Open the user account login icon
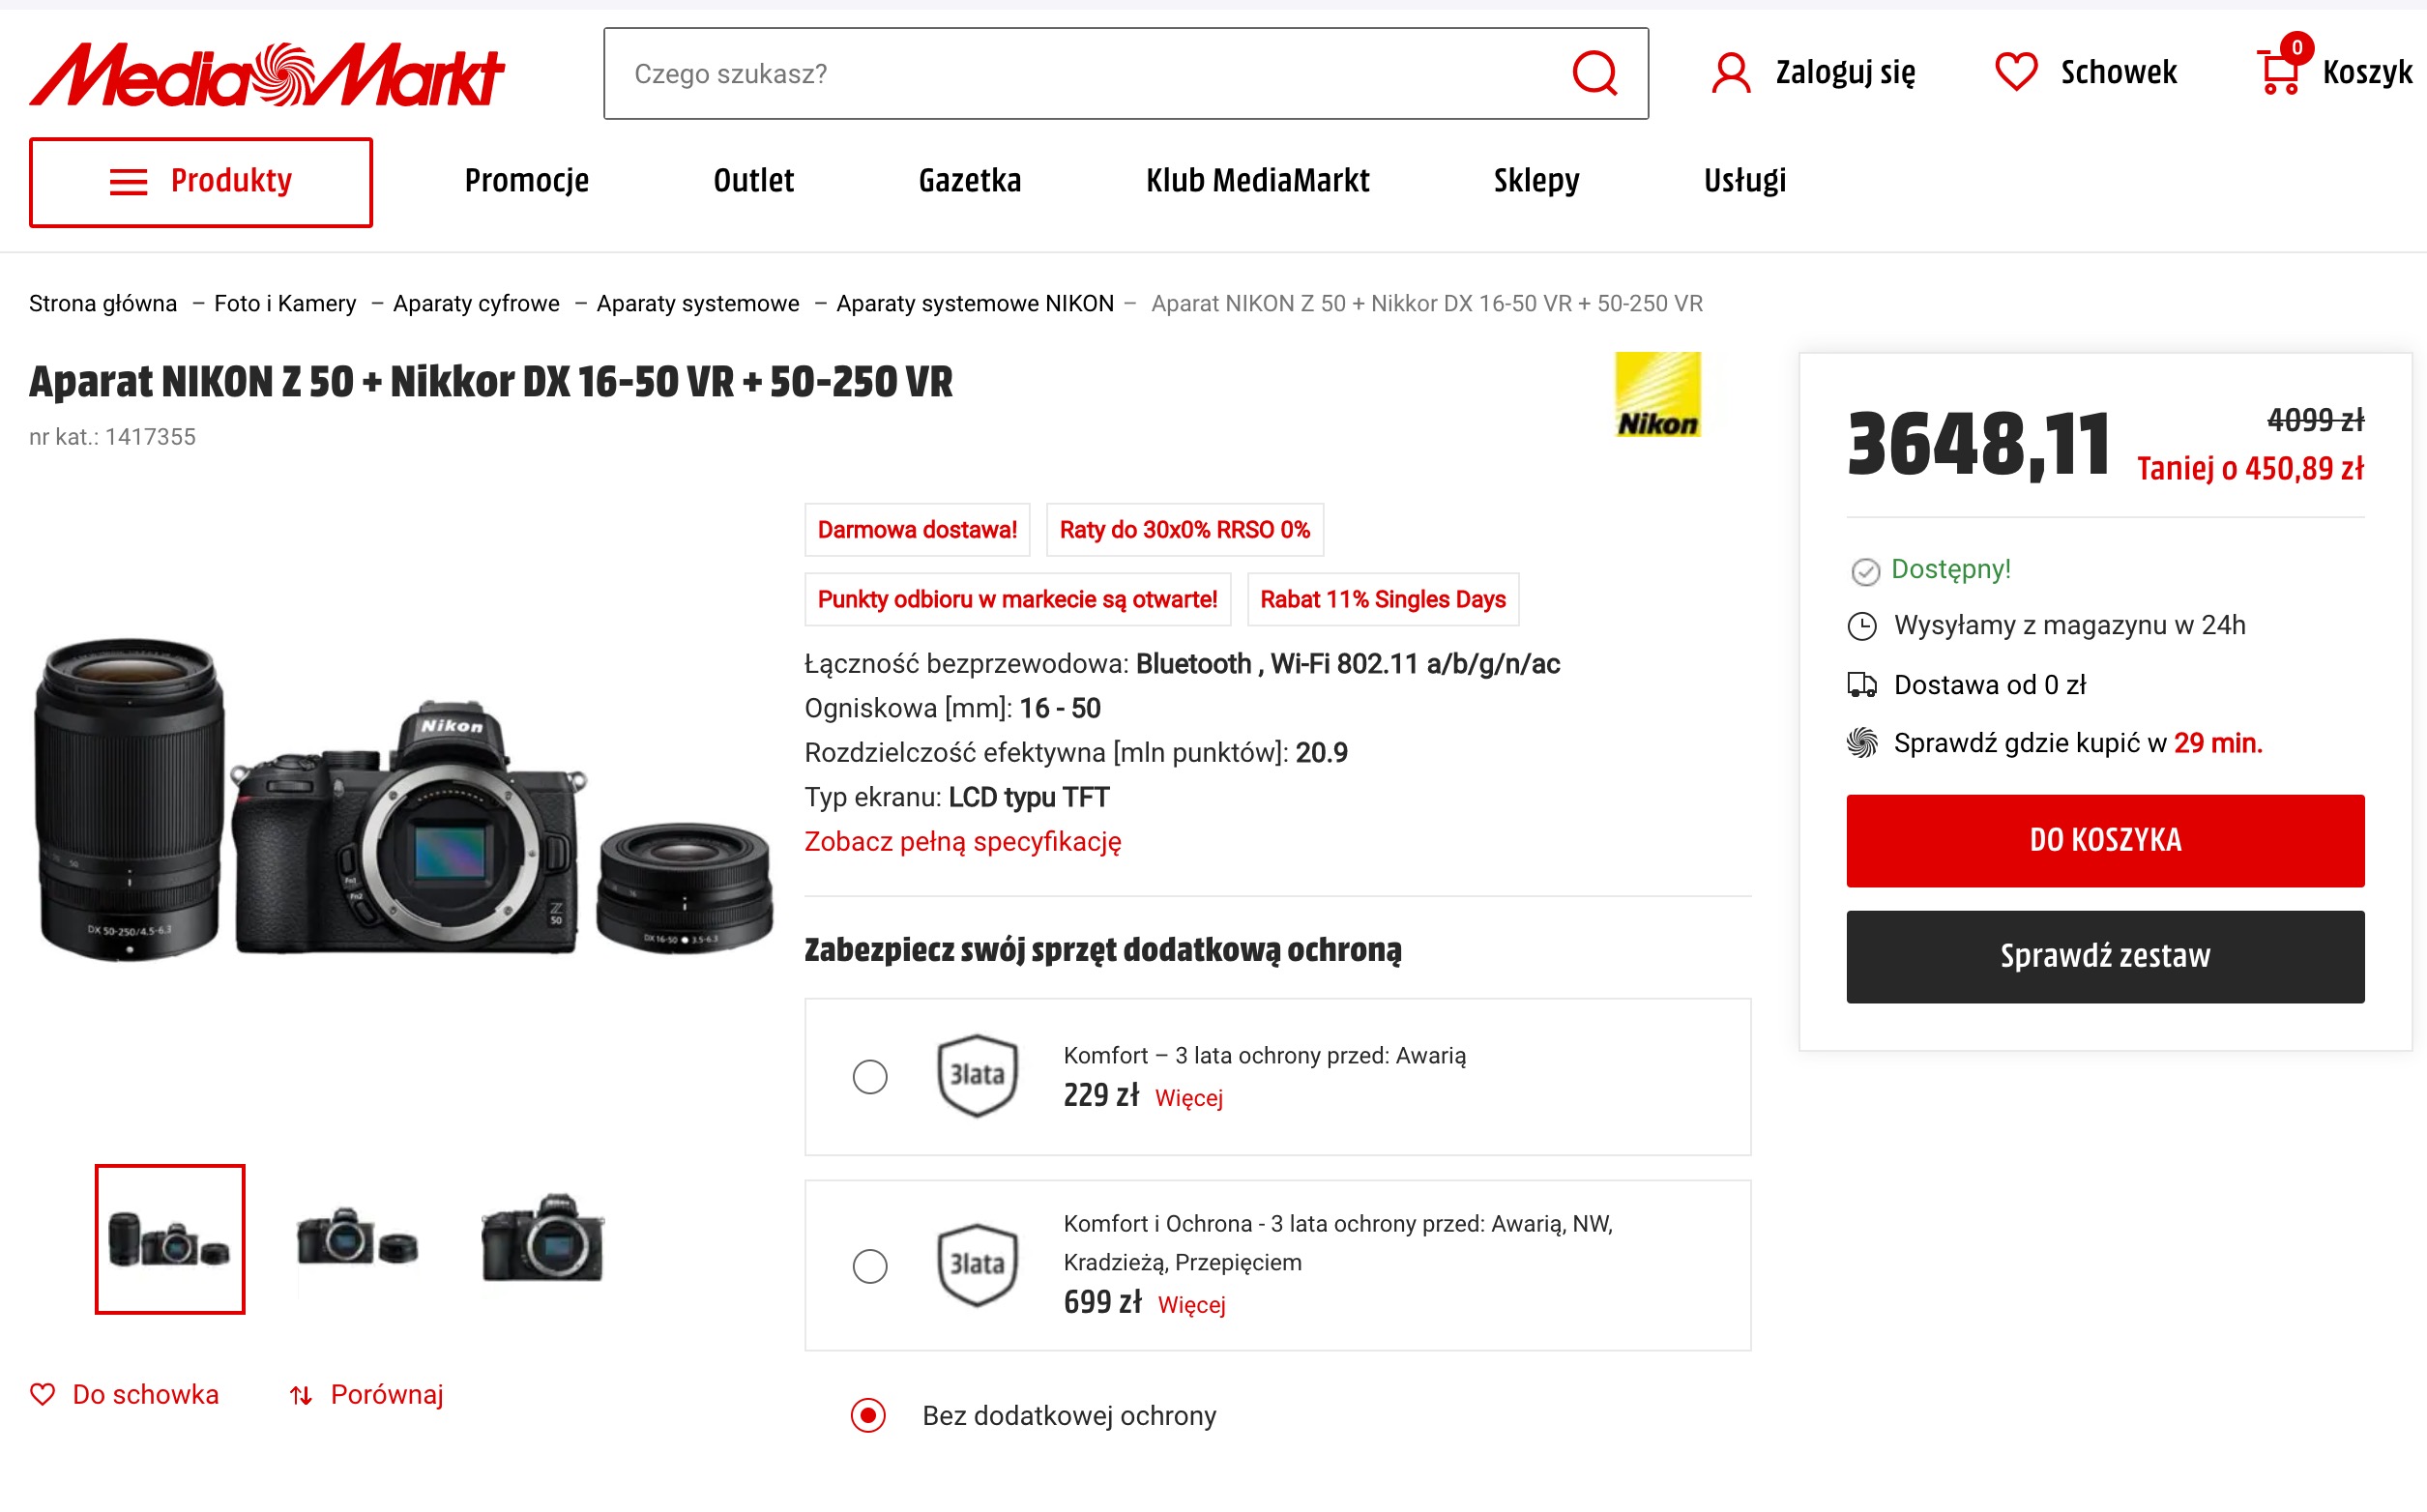This screenshot has width=2427, height=1512. [x=1731, y=73]
